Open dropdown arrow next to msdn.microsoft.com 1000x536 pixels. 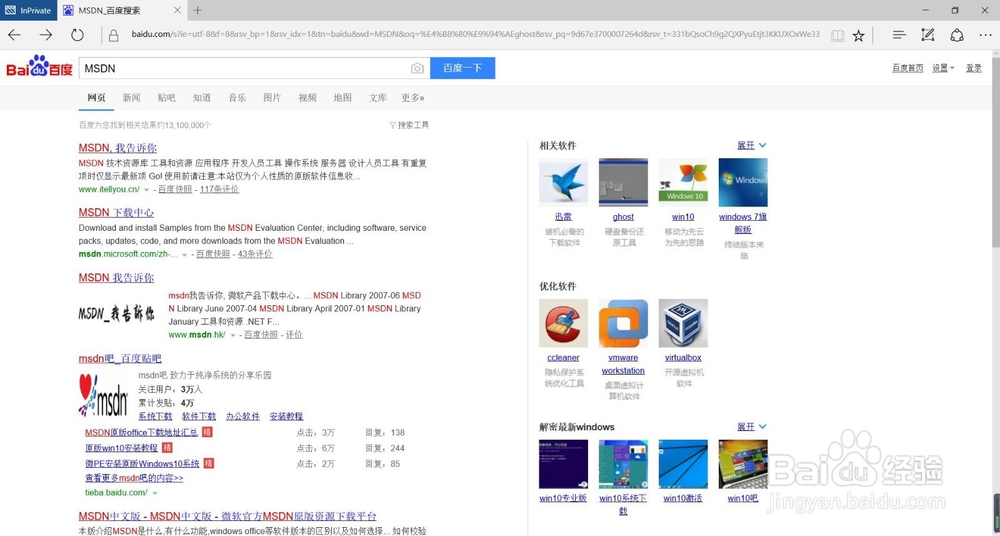pyautogui.click(x=185, y=255)
